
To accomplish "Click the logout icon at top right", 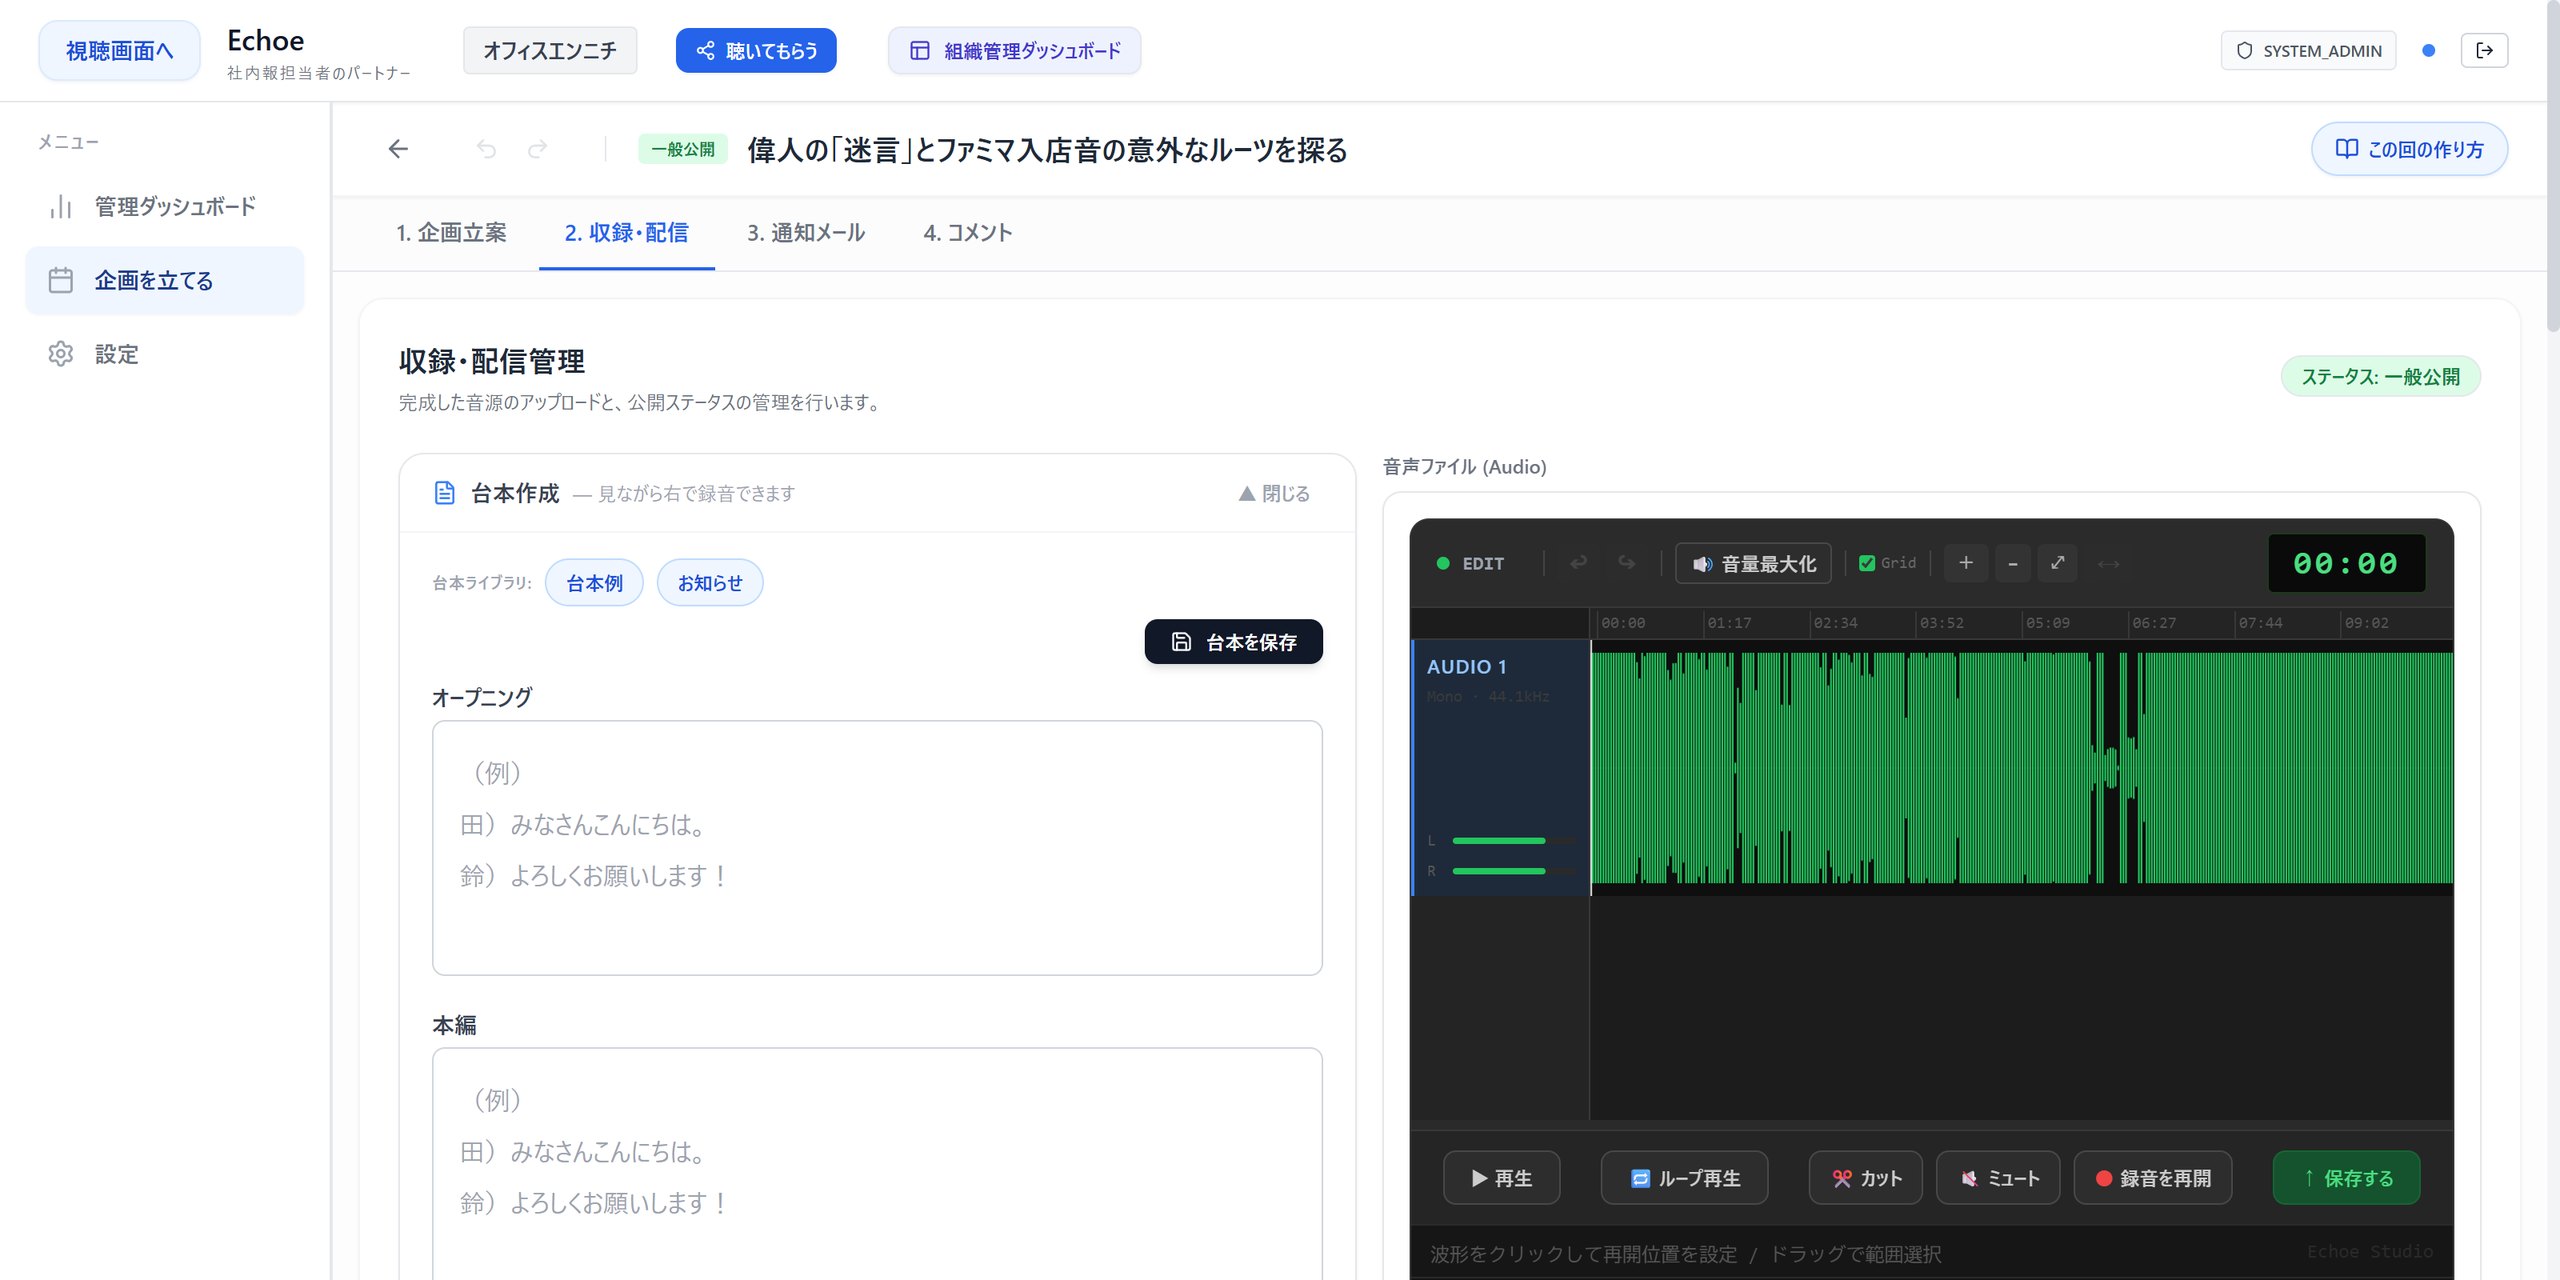I will [2484, 50].
